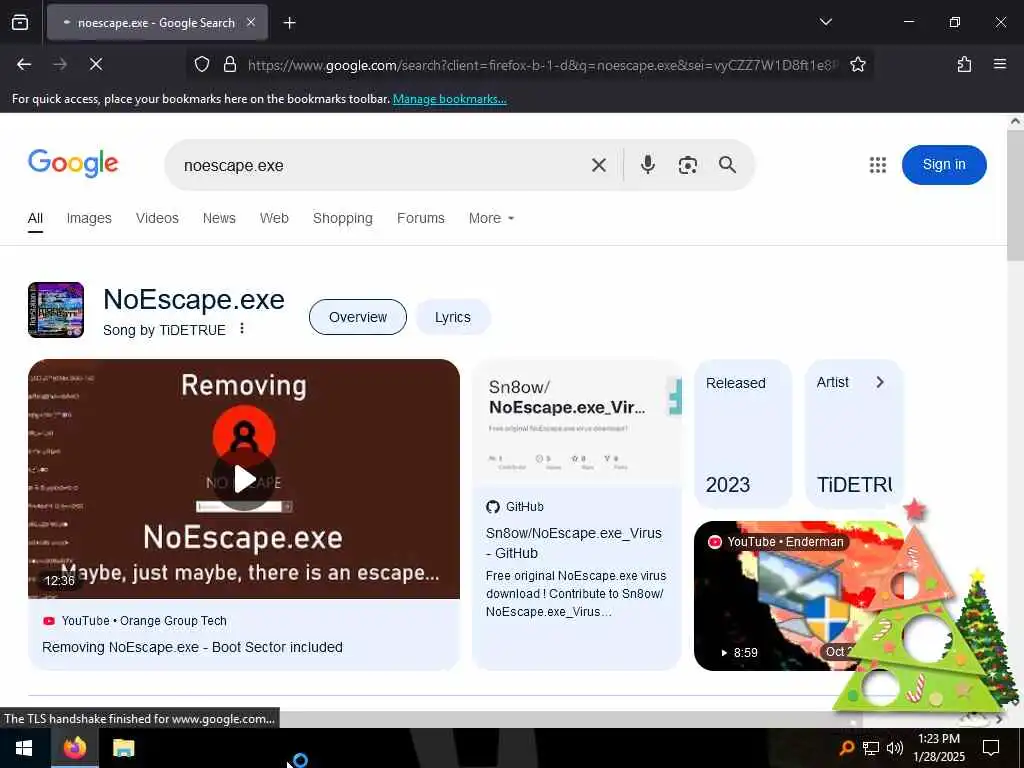Select the Lyrics chip

click(453, 317)
